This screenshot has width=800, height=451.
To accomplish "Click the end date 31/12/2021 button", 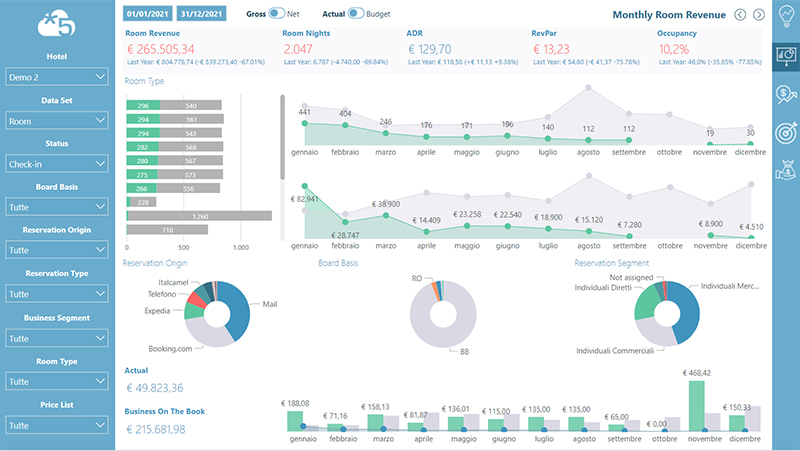I will pyautogui.click(x=202, y=14).
